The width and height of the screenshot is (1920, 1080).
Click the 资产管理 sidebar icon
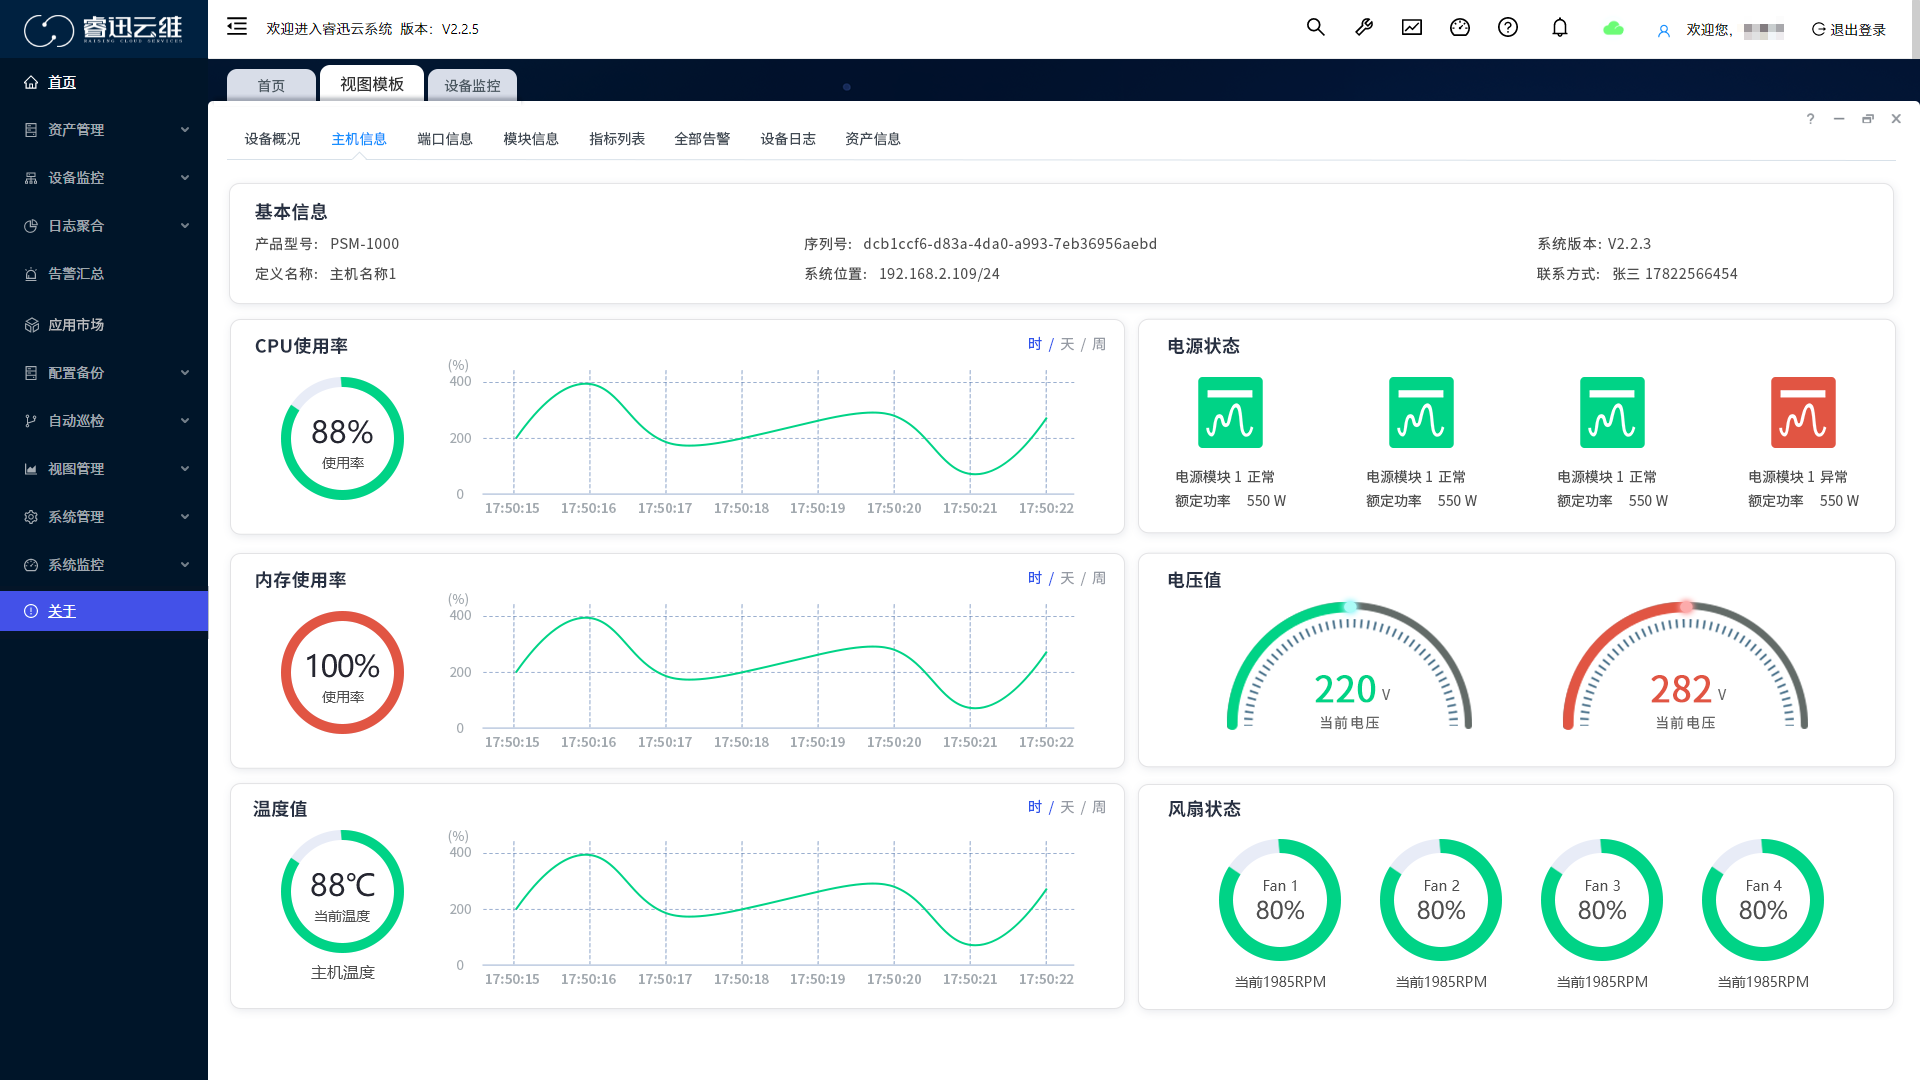point(31,130)
